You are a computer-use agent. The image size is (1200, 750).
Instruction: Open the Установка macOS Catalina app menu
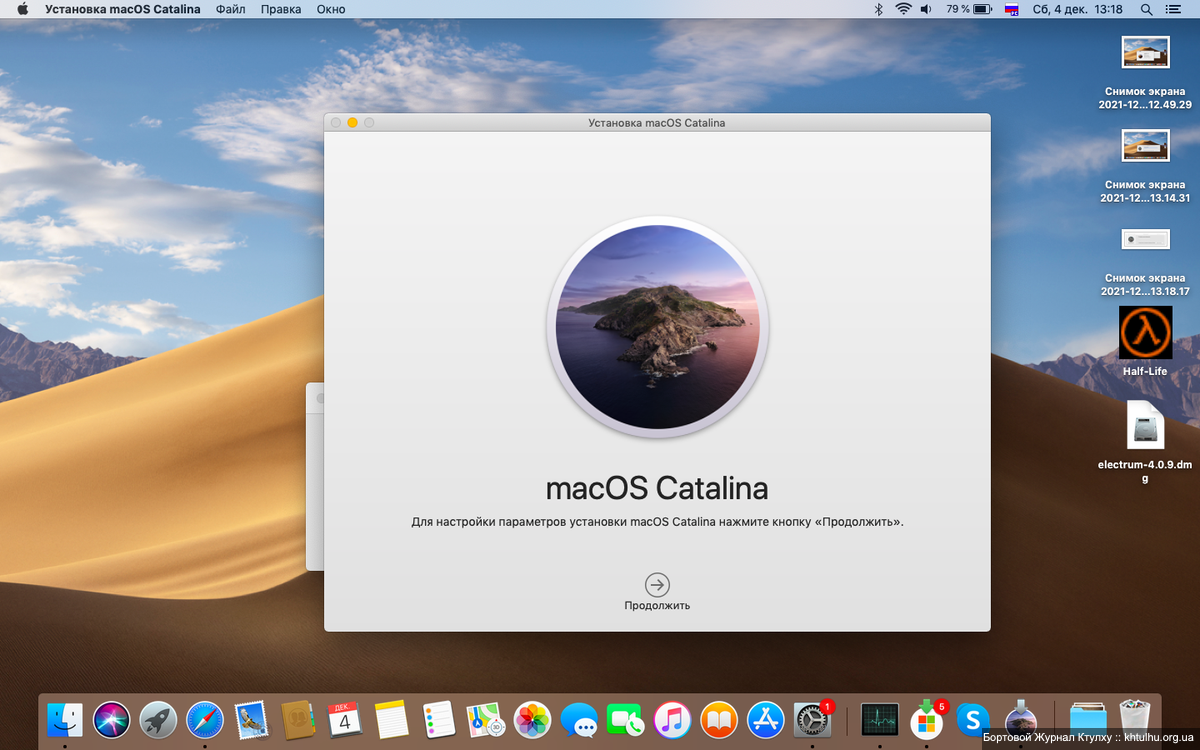122,9
